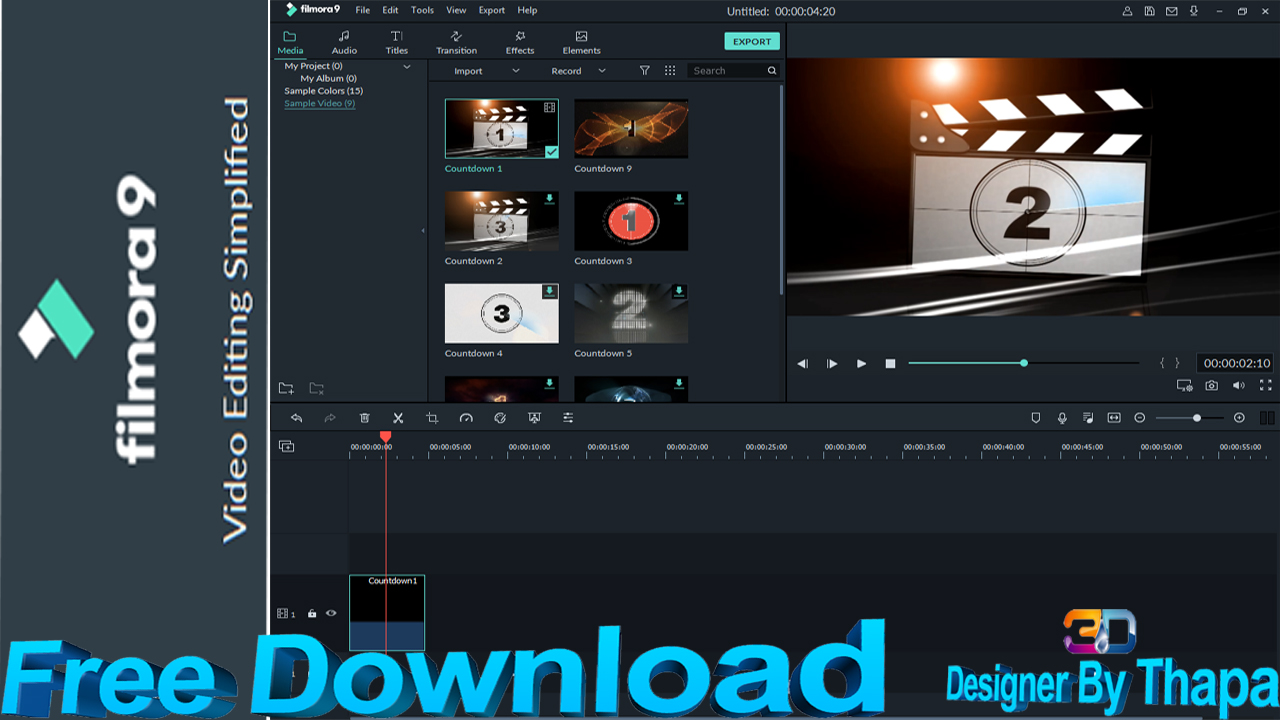Click the green EXPORT button
This screenshot has width=1280, height=720.
(752, 42)
